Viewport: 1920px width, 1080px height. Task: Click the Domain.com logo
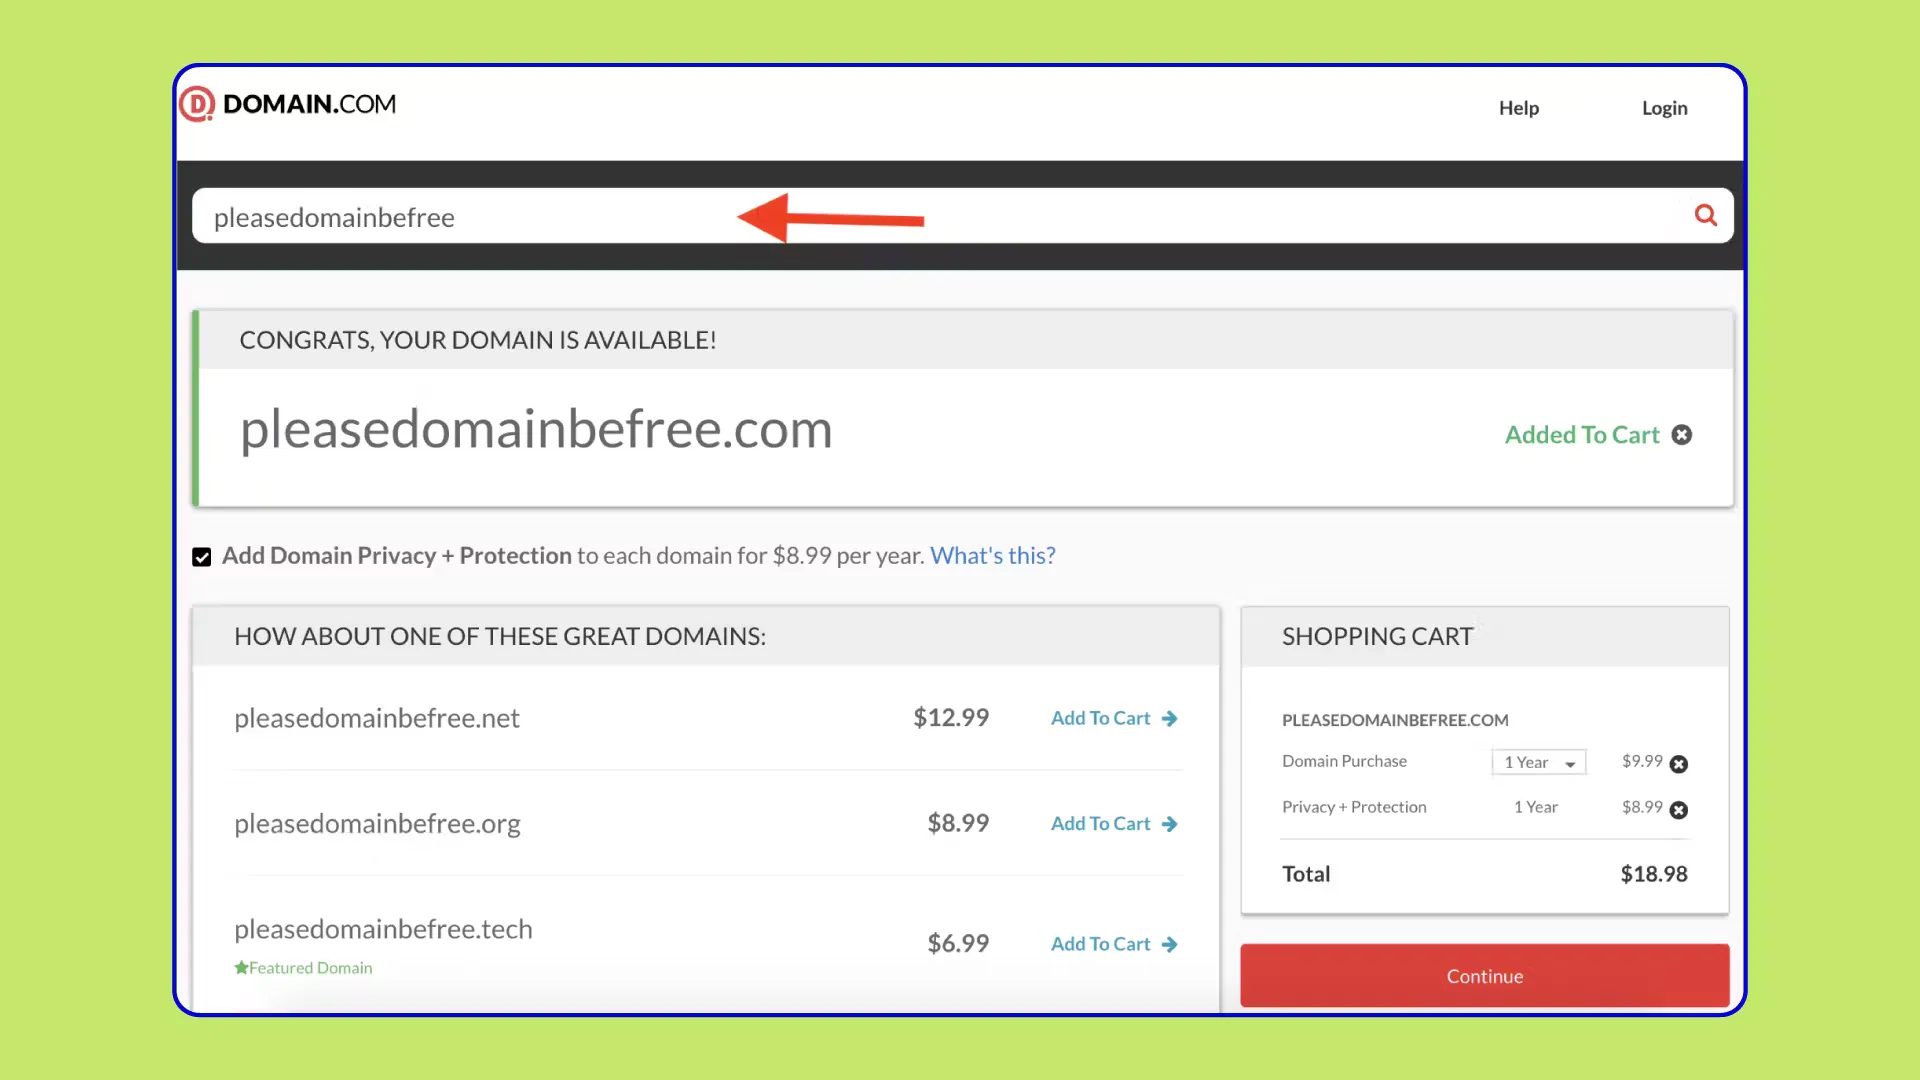coord(288,103)
